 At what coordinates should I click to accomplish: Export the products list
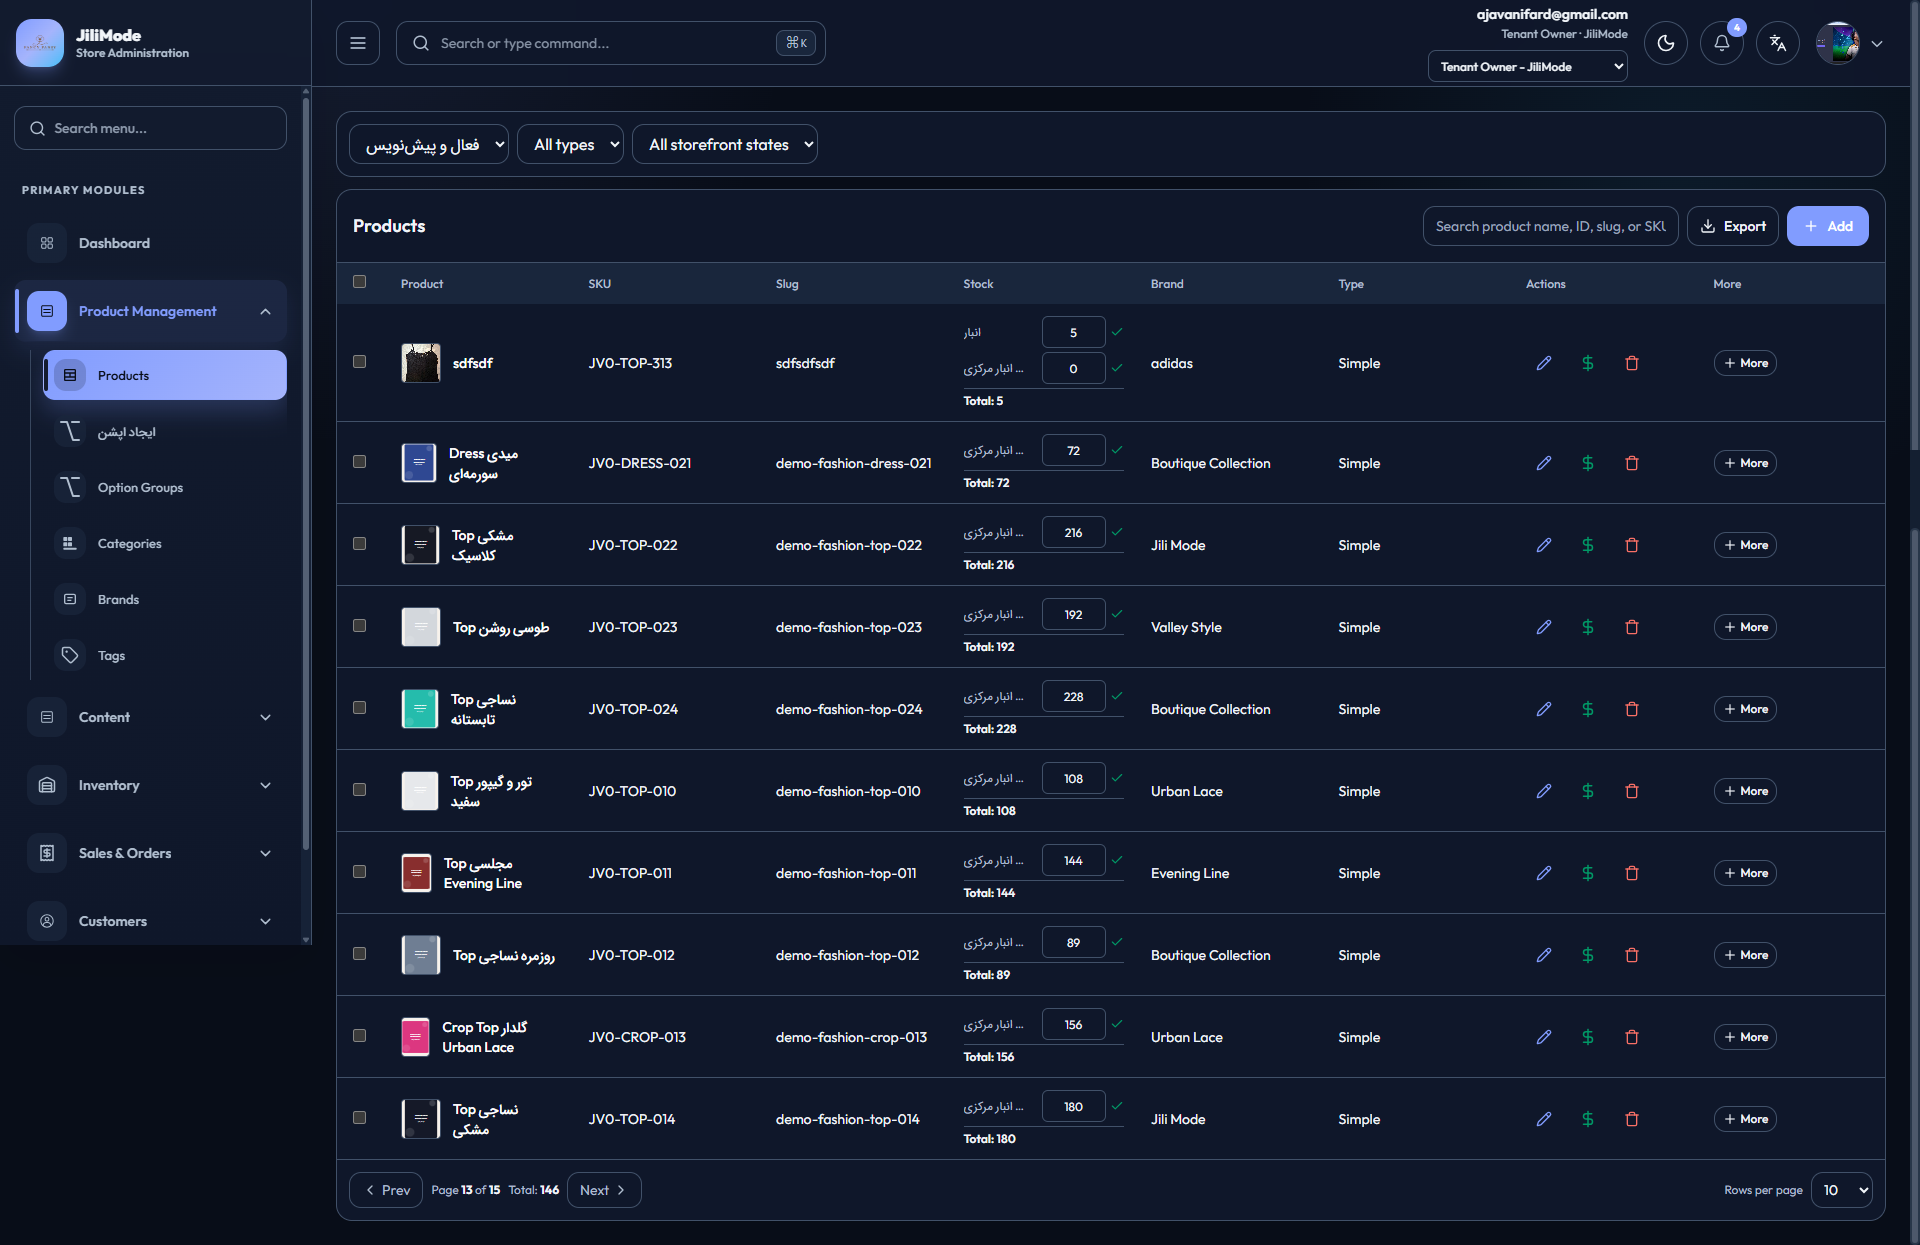pos(1733,226)
